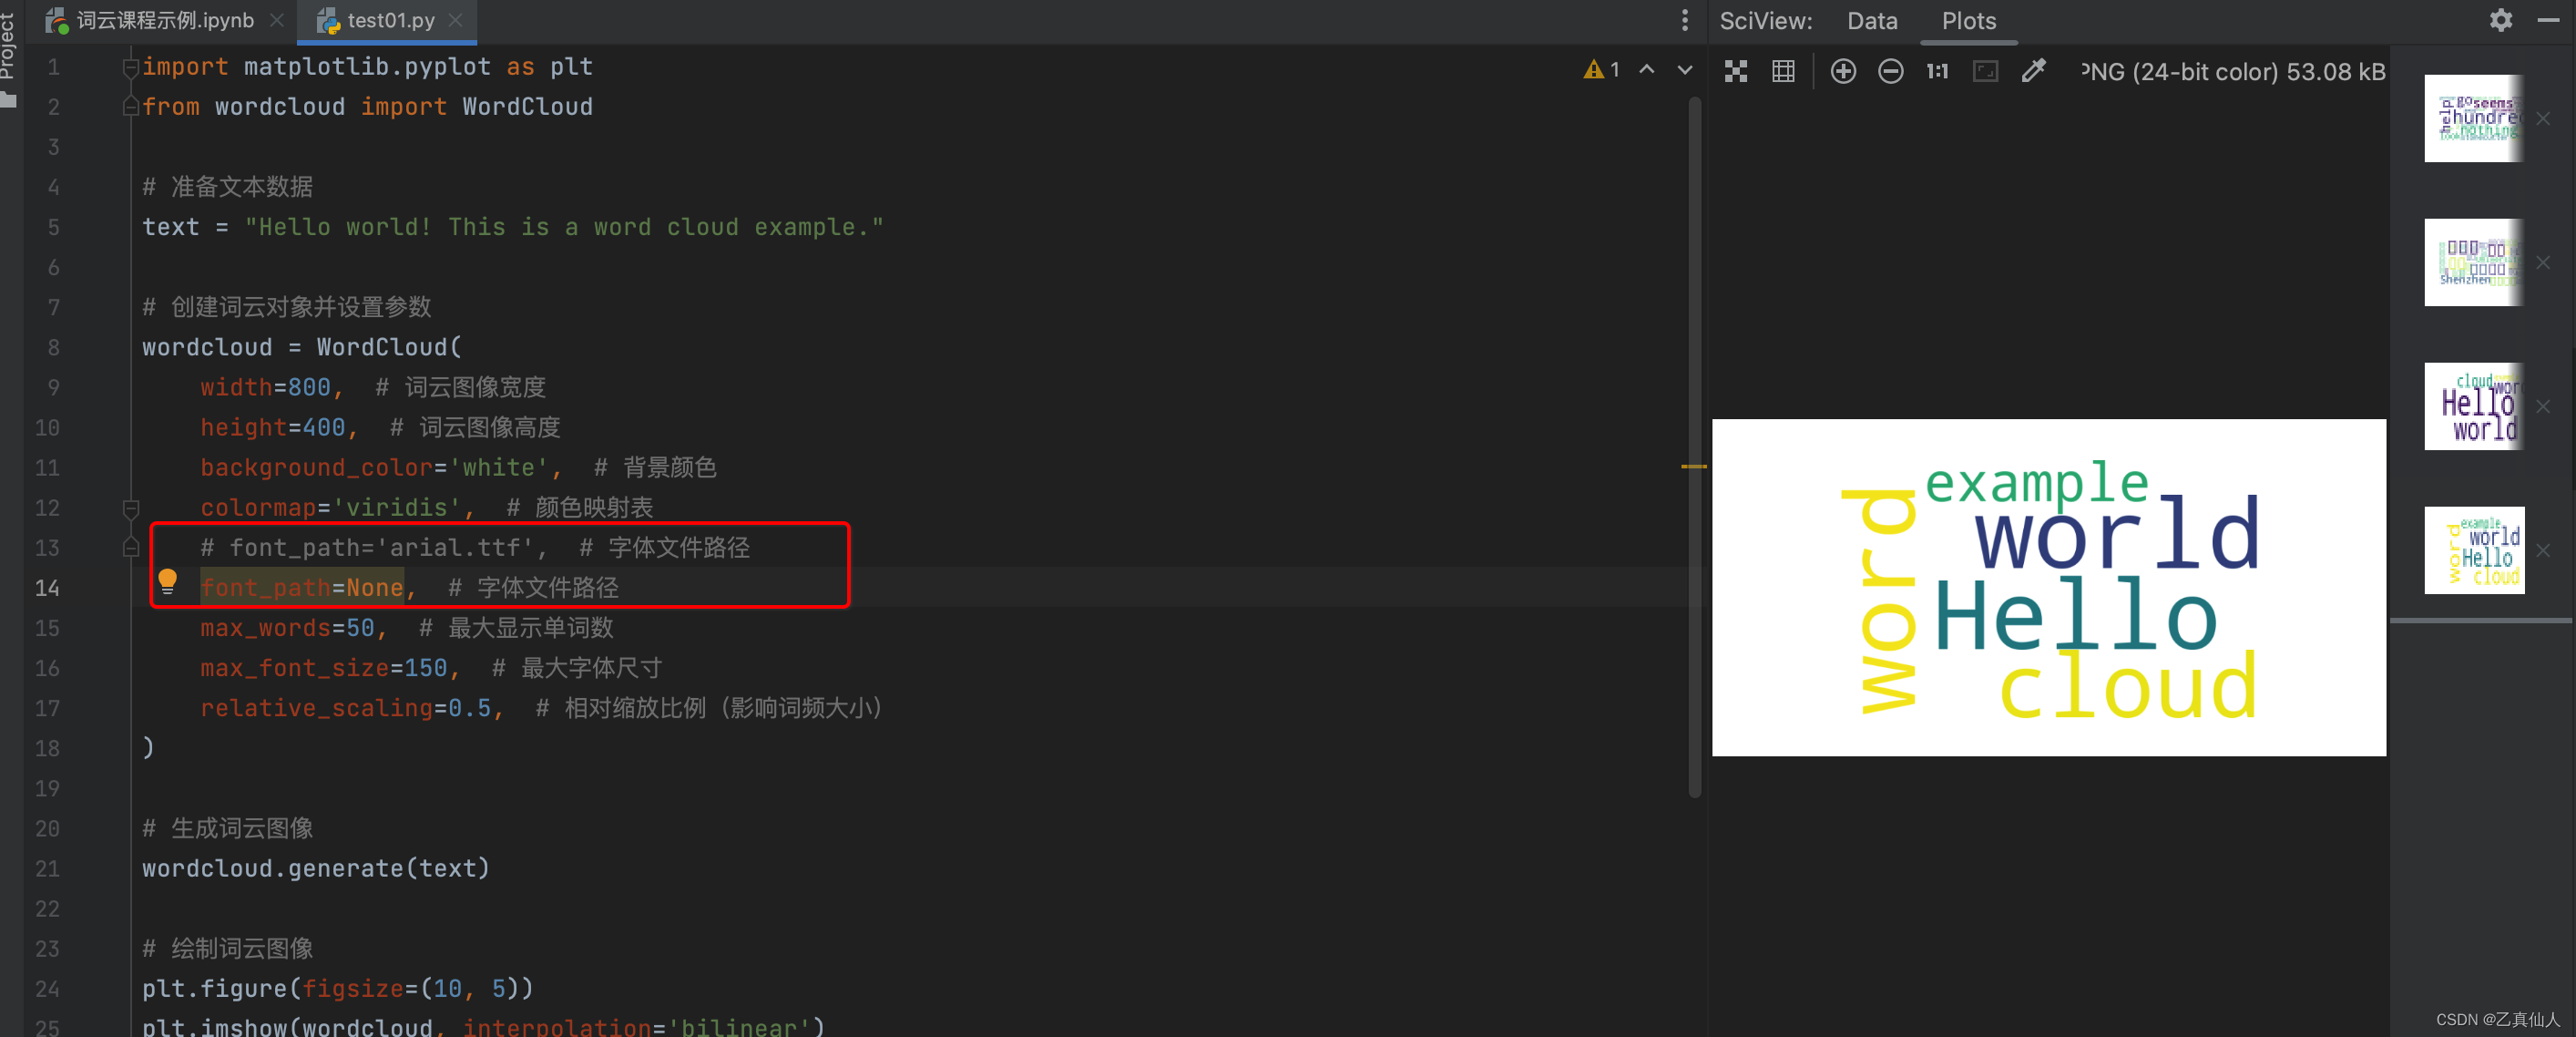Switch to the 词云课程示例.ipynb tab
The height and width of the screenshot is (1037, 2576).
tap(165, 20)
